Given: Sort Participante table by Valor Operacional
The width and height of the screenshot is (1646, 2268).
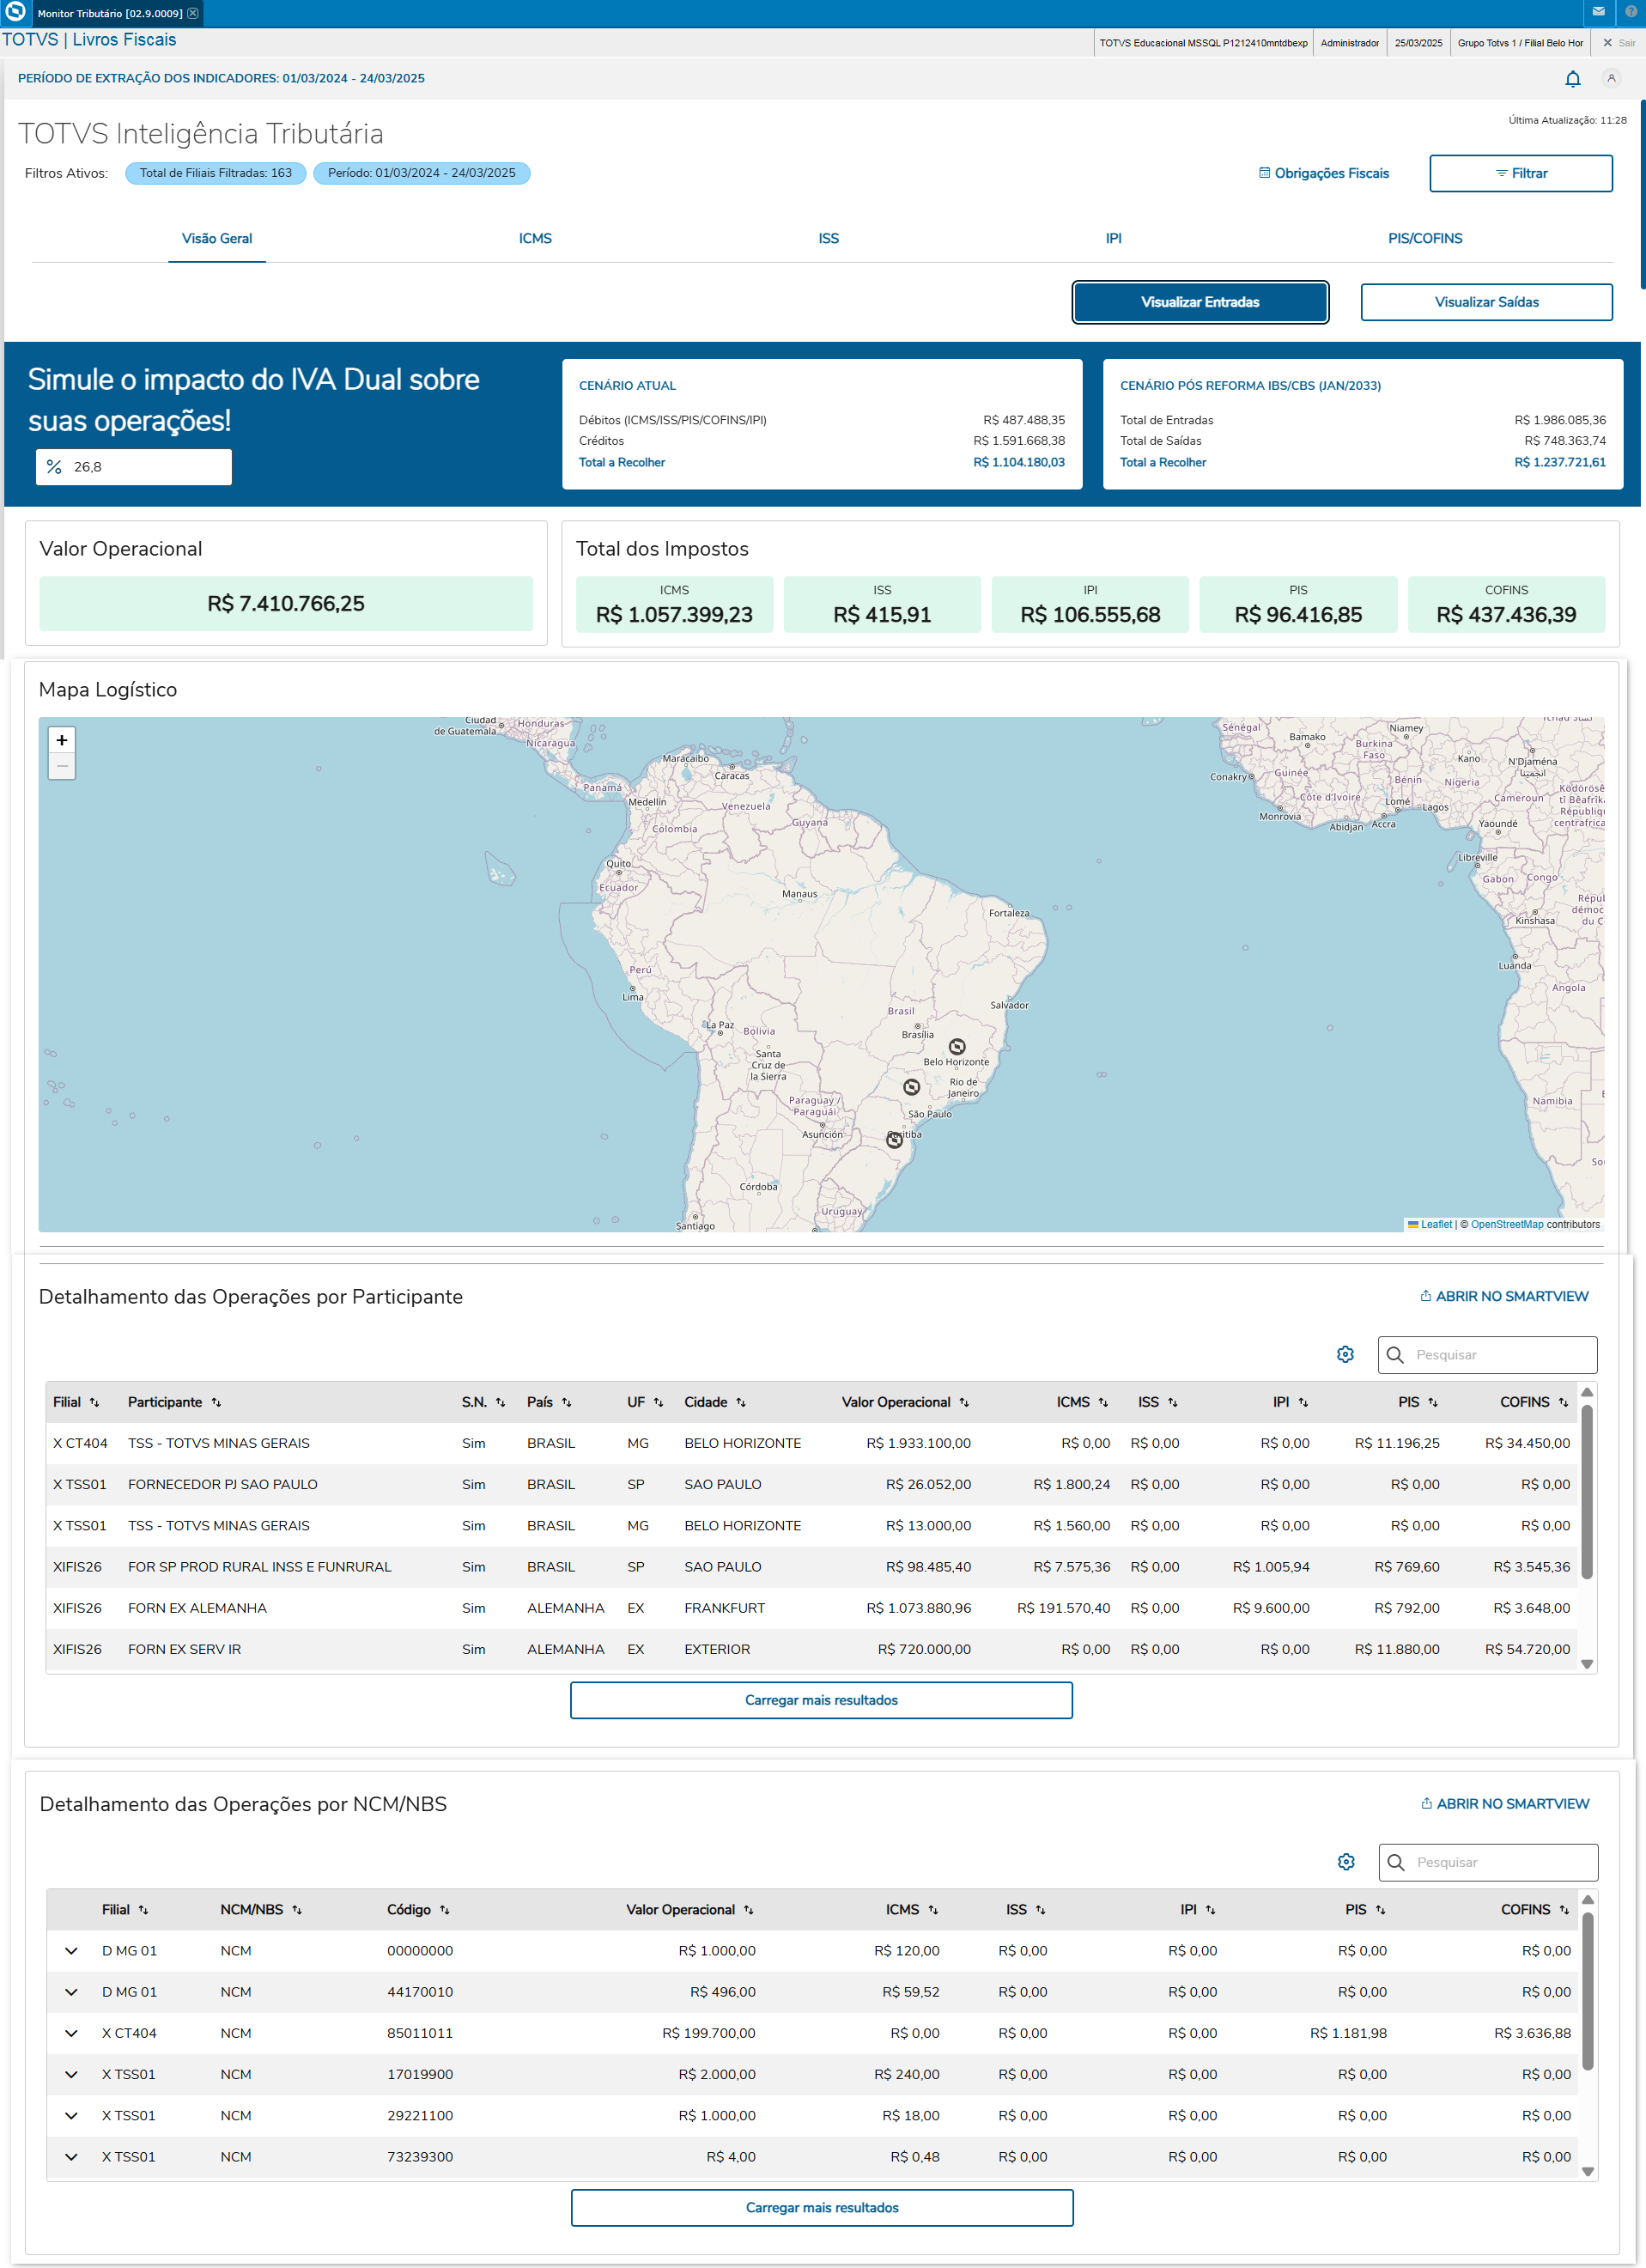Looking at the screenshot, I should click(x=964, y=1402).
